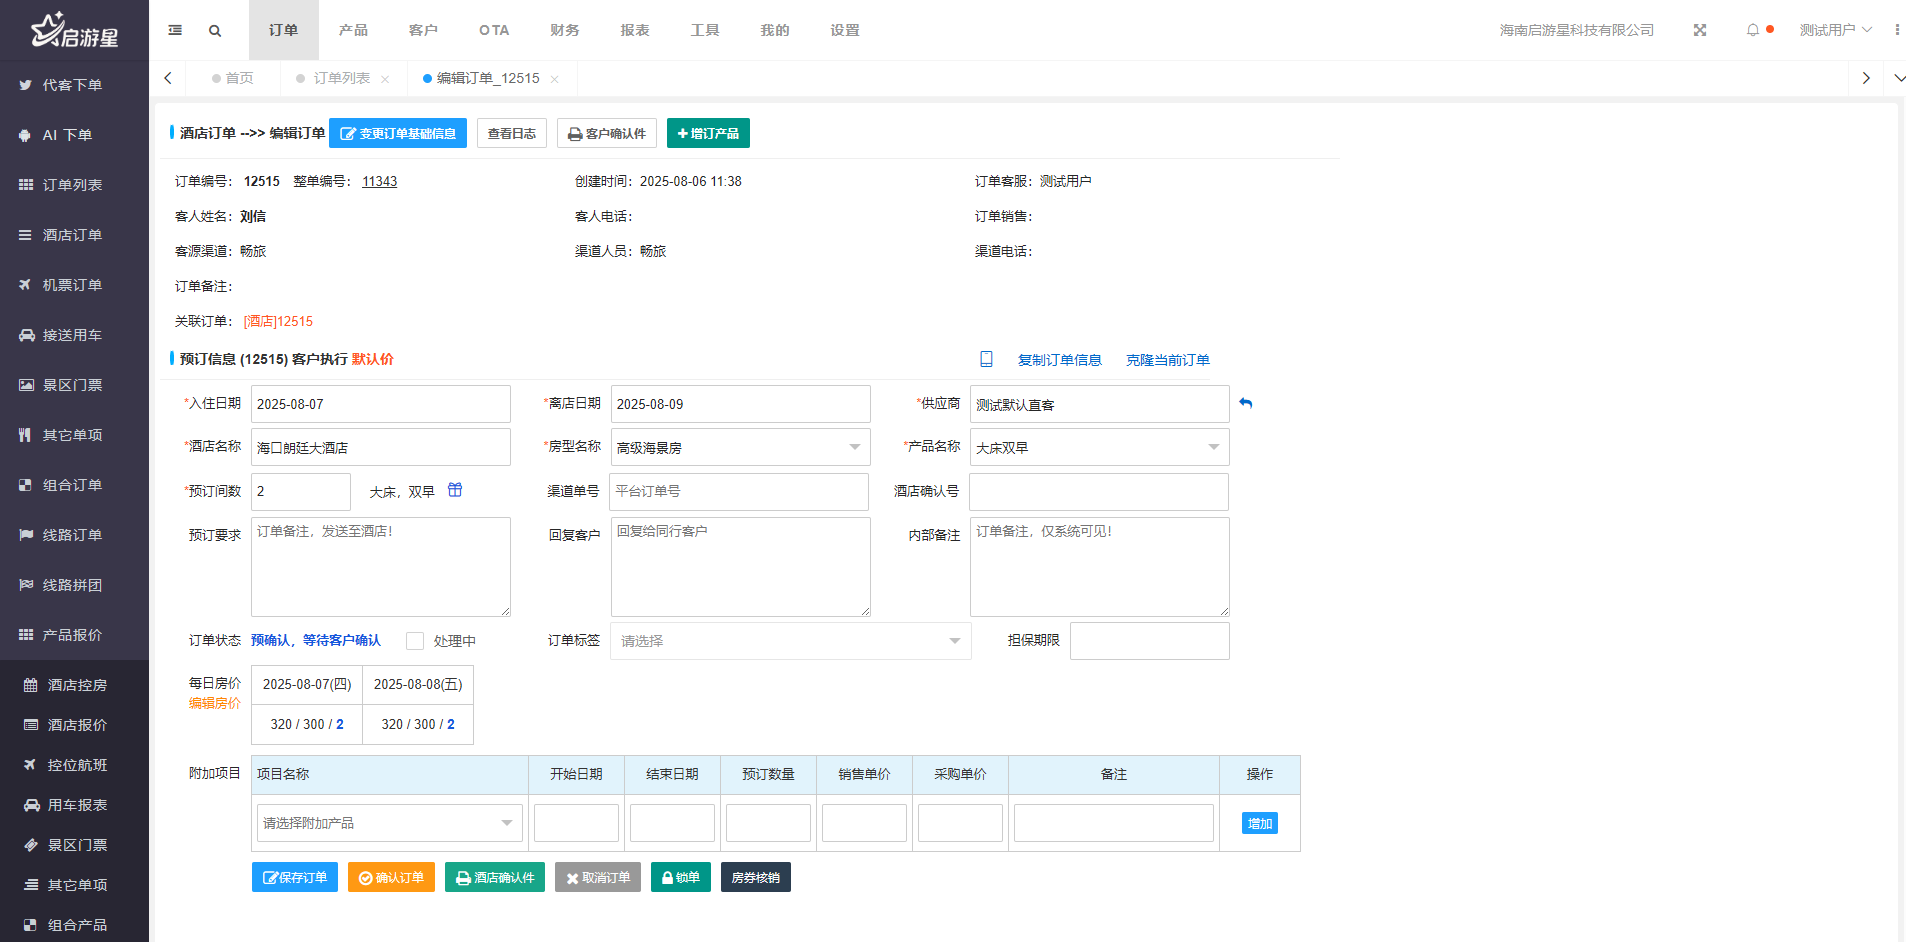Image resolution: width=1906 pixels, height=942 pixels.
Task: Toggle the sidebar collapse hamburger icon
Action: point(175,31)
